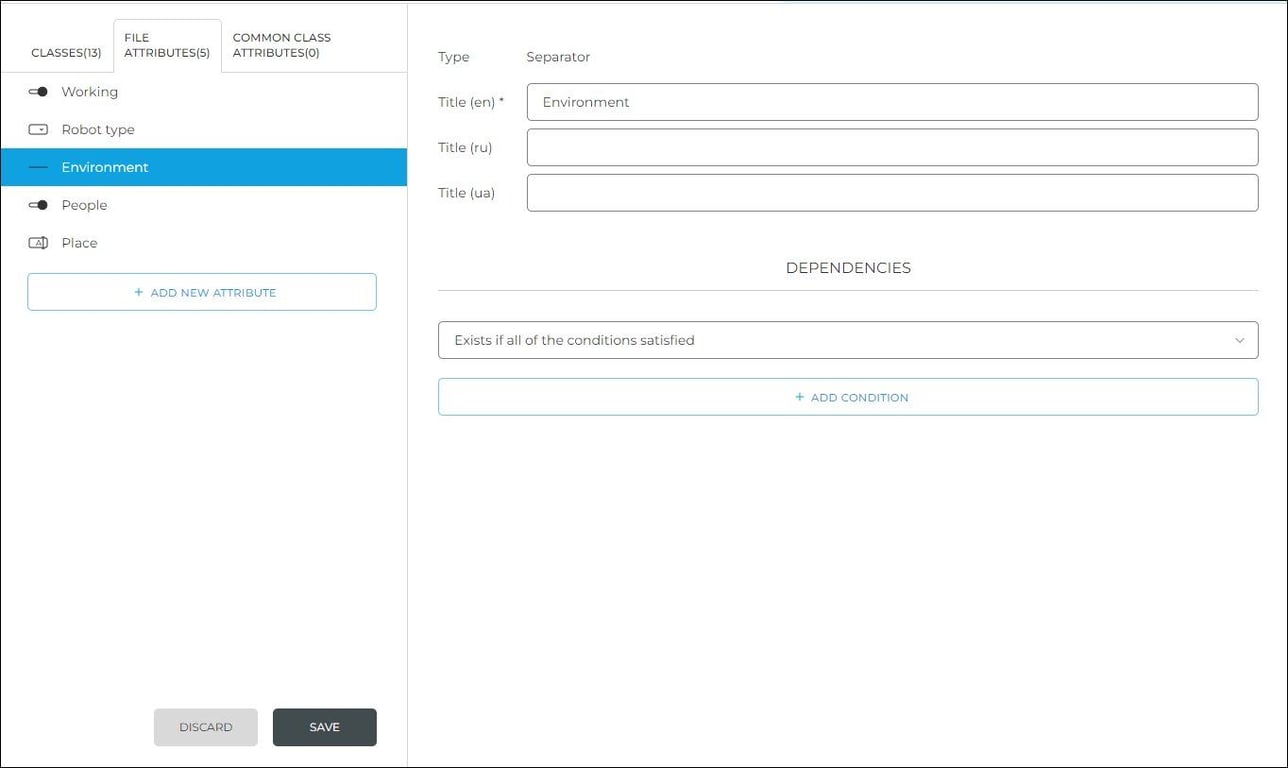Viewport: 1288px width, 768px height.
Task: Open the COMMON CLASS ATTRIBUTES(0) tab
Action: [x=281, y=45]
